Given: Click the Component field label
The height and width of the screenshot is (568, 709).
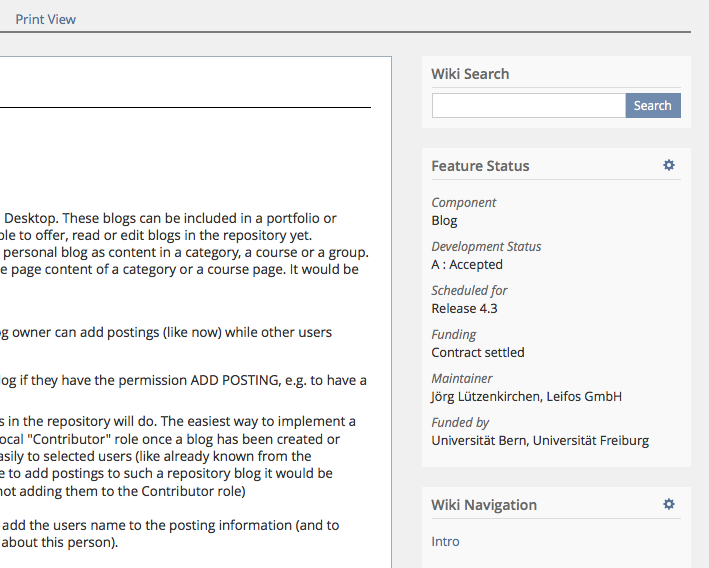Looking at the screenshot, I should (463, 202).
